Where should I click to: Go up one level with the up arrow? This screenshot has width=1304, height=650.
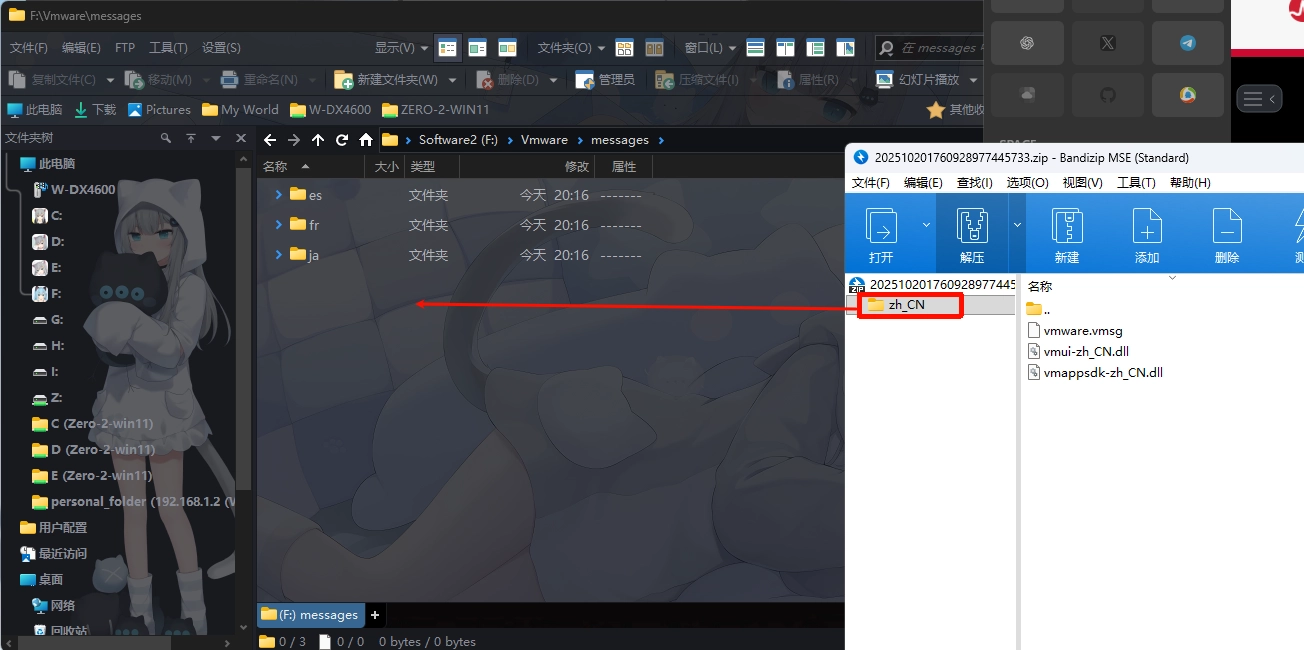[318, 140]
